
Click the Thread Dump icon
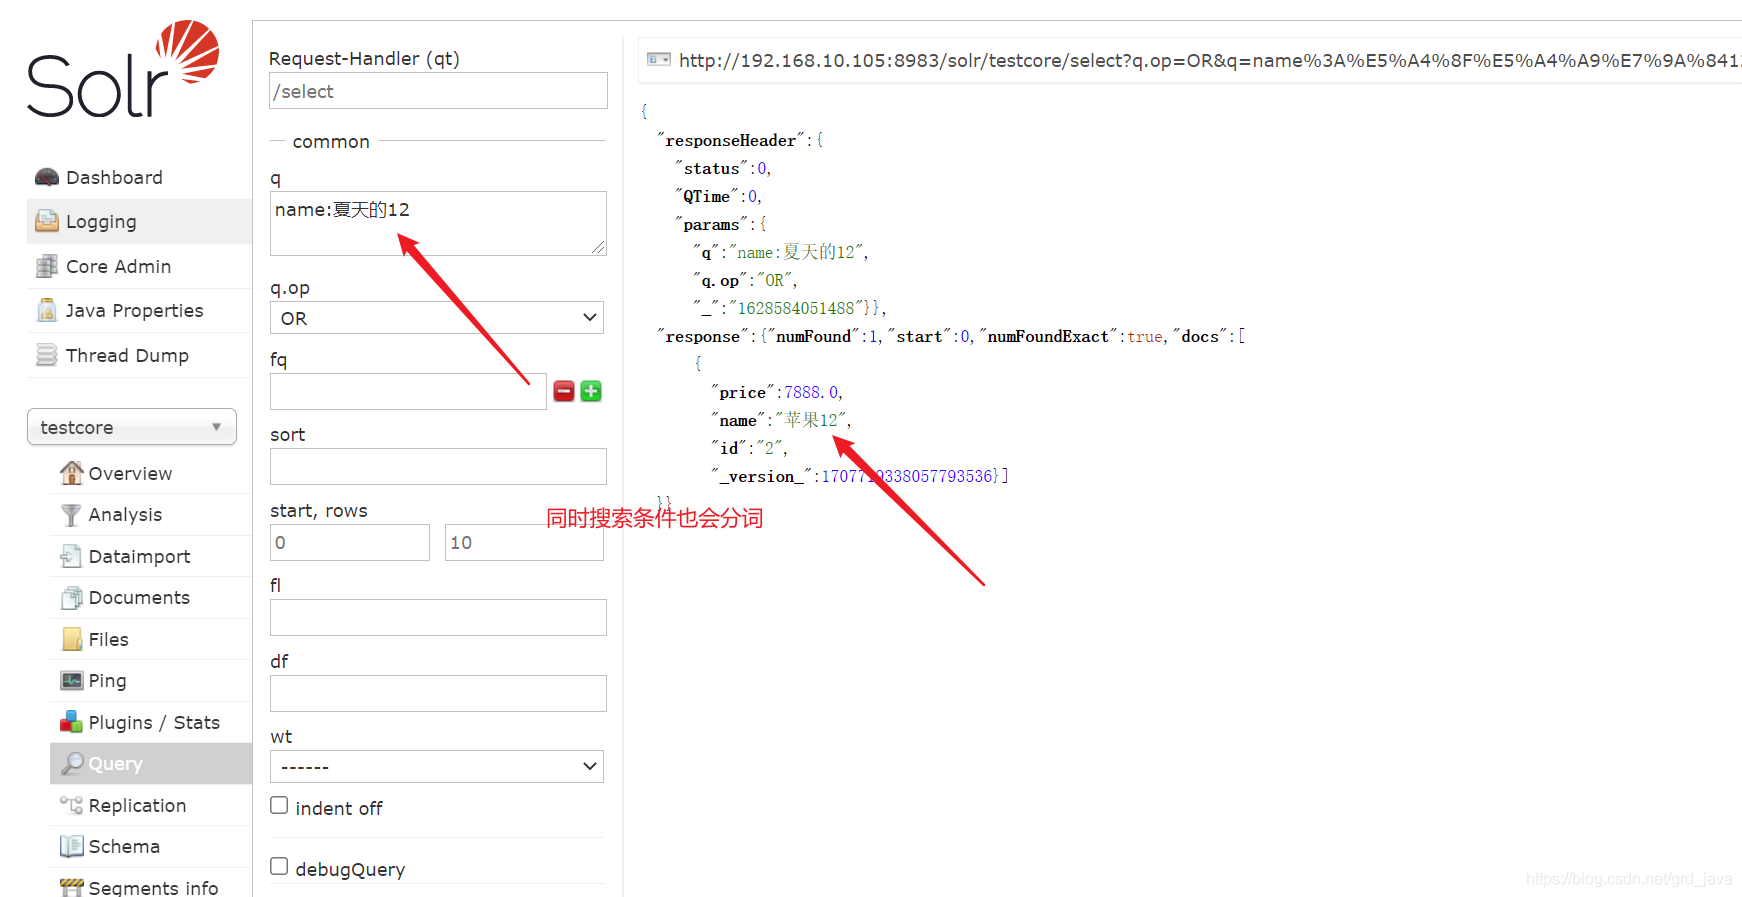click(x=47, y=355)
